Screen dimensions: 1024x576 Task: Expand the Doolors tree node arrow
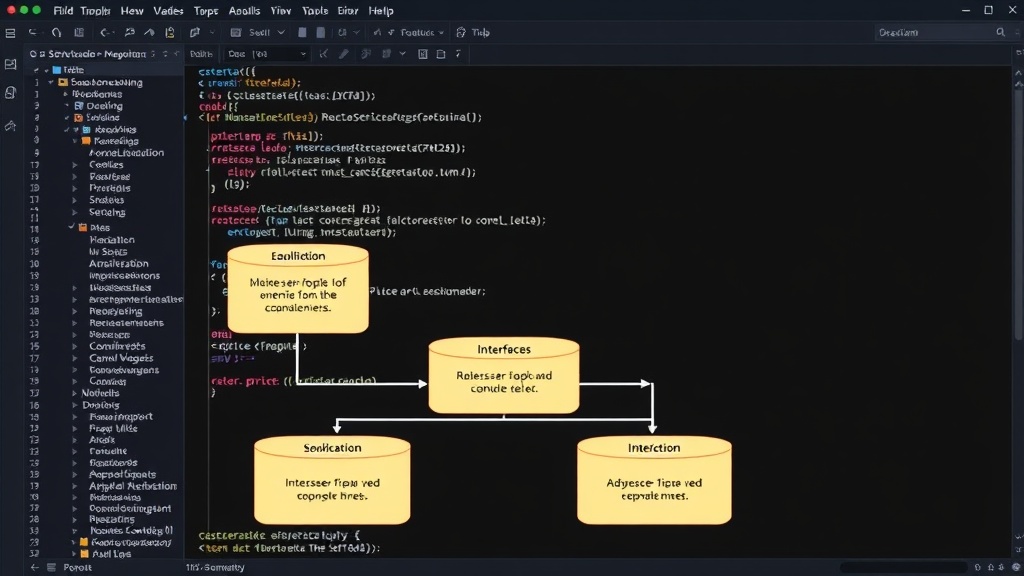pyautogui.click(x=75, y=406)
